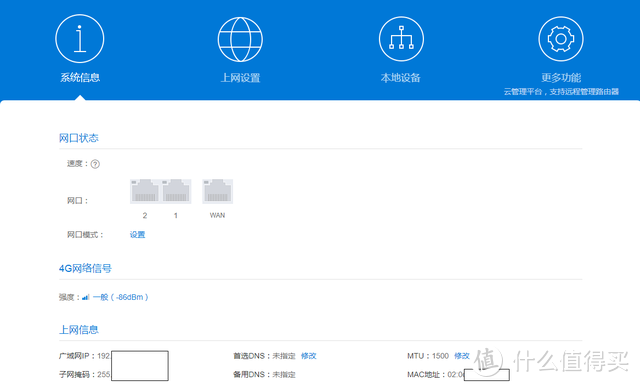Click the 一般 (-86dBm) signal text
Screen dimensions: 640x387
(120, 297)
